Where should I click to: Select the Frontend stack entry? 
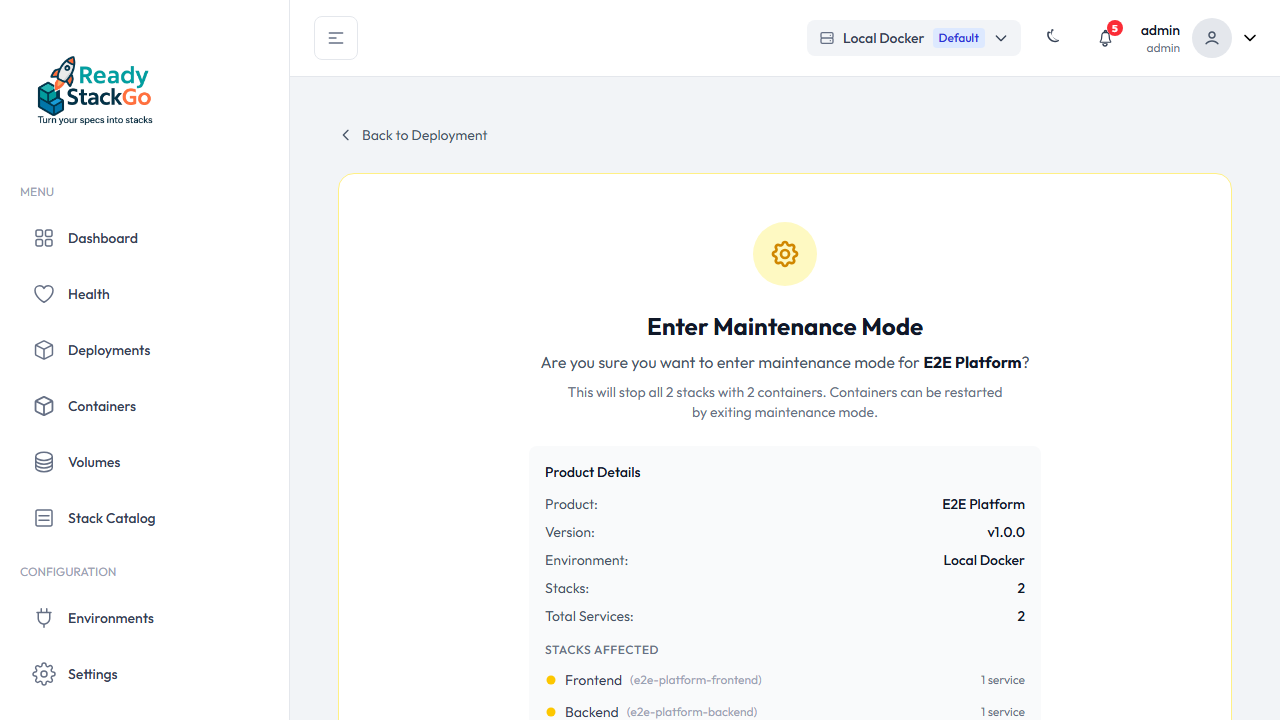(x=593, y=680)
